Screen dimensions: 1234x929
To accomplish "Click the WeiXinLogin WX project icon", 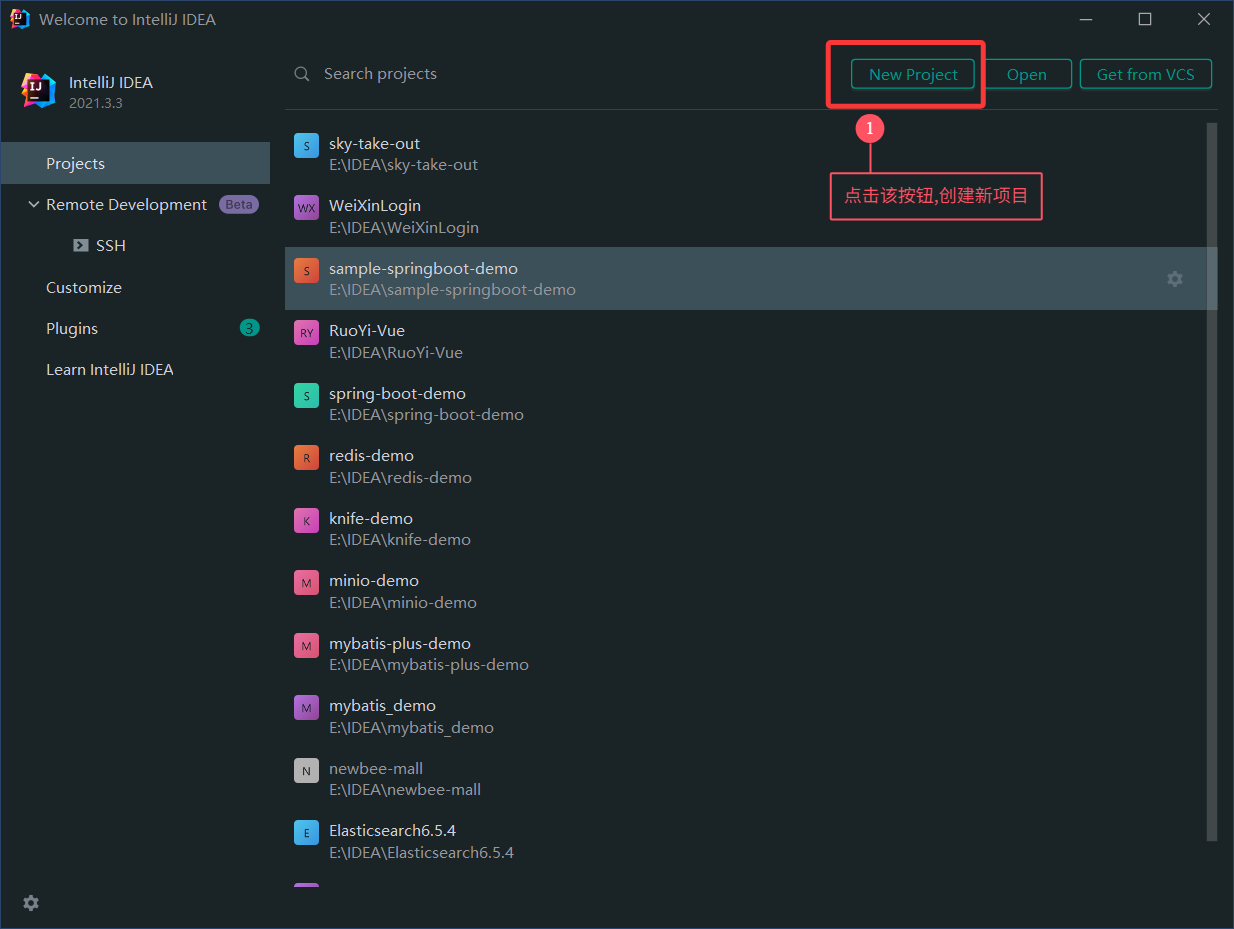I will [306, 208].
